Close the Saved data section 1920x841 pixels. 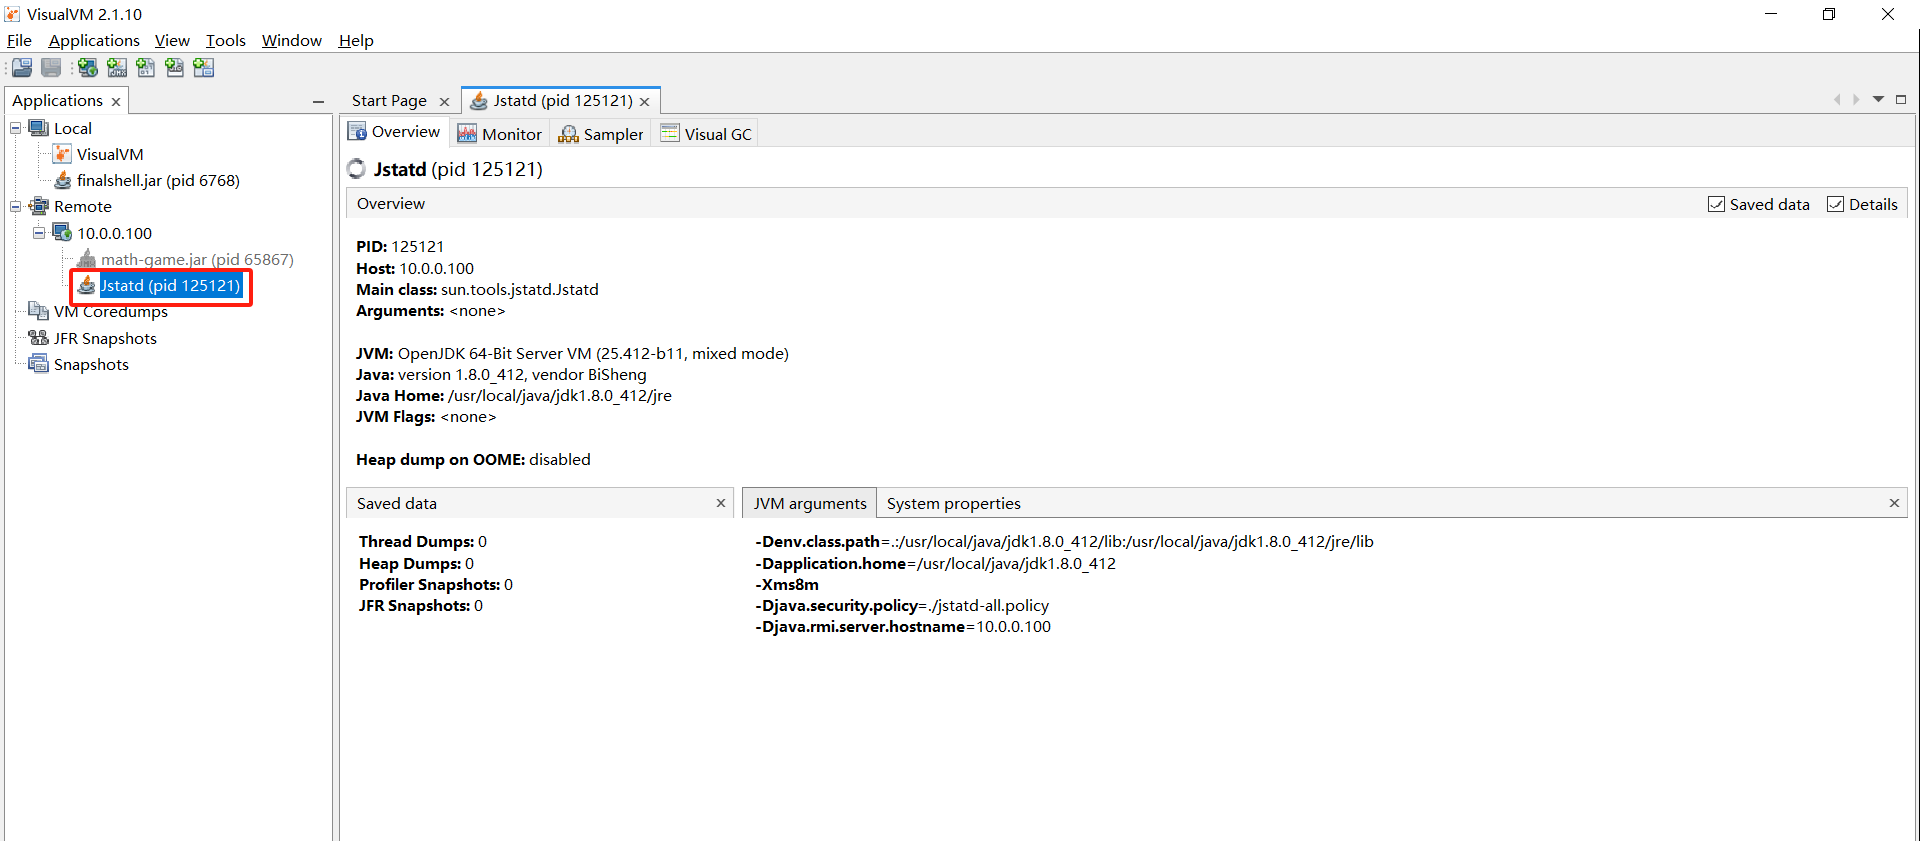(x=721, y=503)
